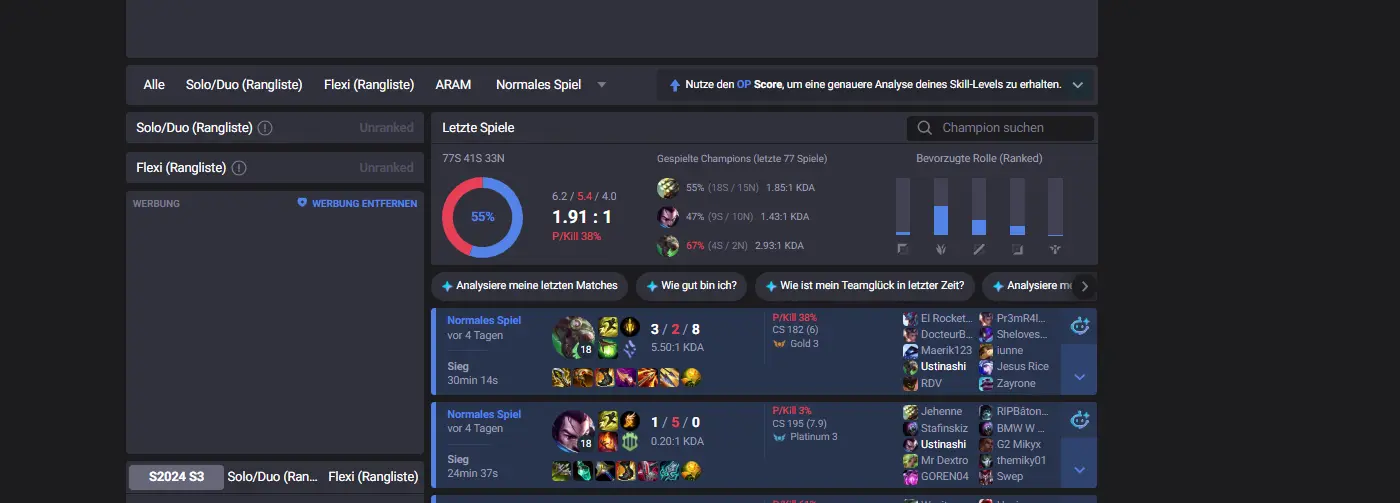This screenshot has height=503, width=1400.
Task: Click info icon beside Flexi (Rangliste) rank
Action: (240, 168)
